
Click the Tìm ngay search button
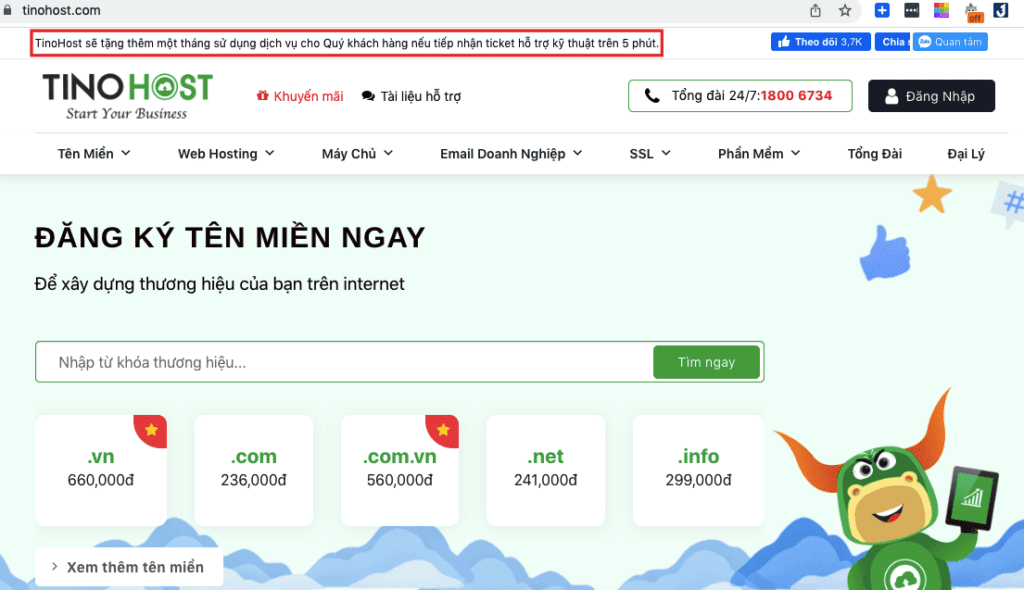(x=706, y=362)
